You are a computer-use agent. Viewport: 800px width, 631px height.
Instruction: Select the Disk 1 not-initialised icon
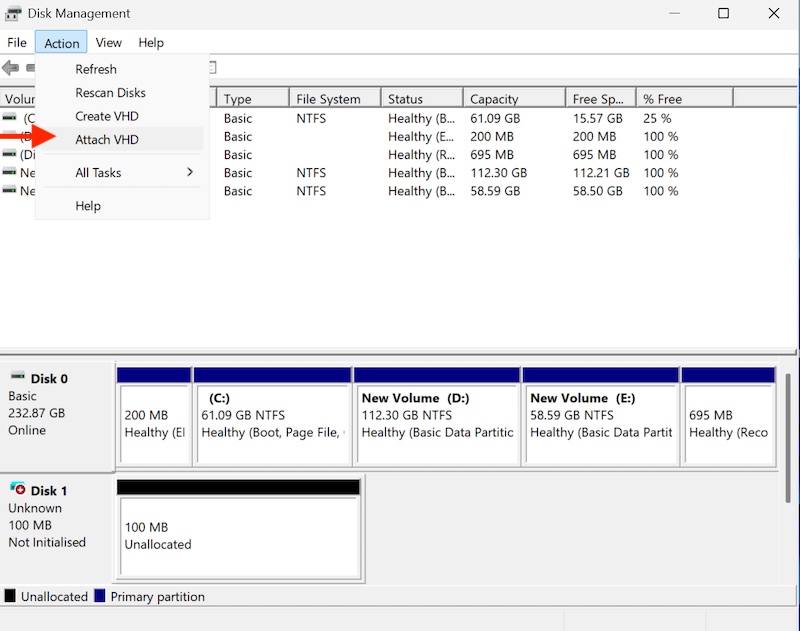pyautogui.click(x=18, y=489)
